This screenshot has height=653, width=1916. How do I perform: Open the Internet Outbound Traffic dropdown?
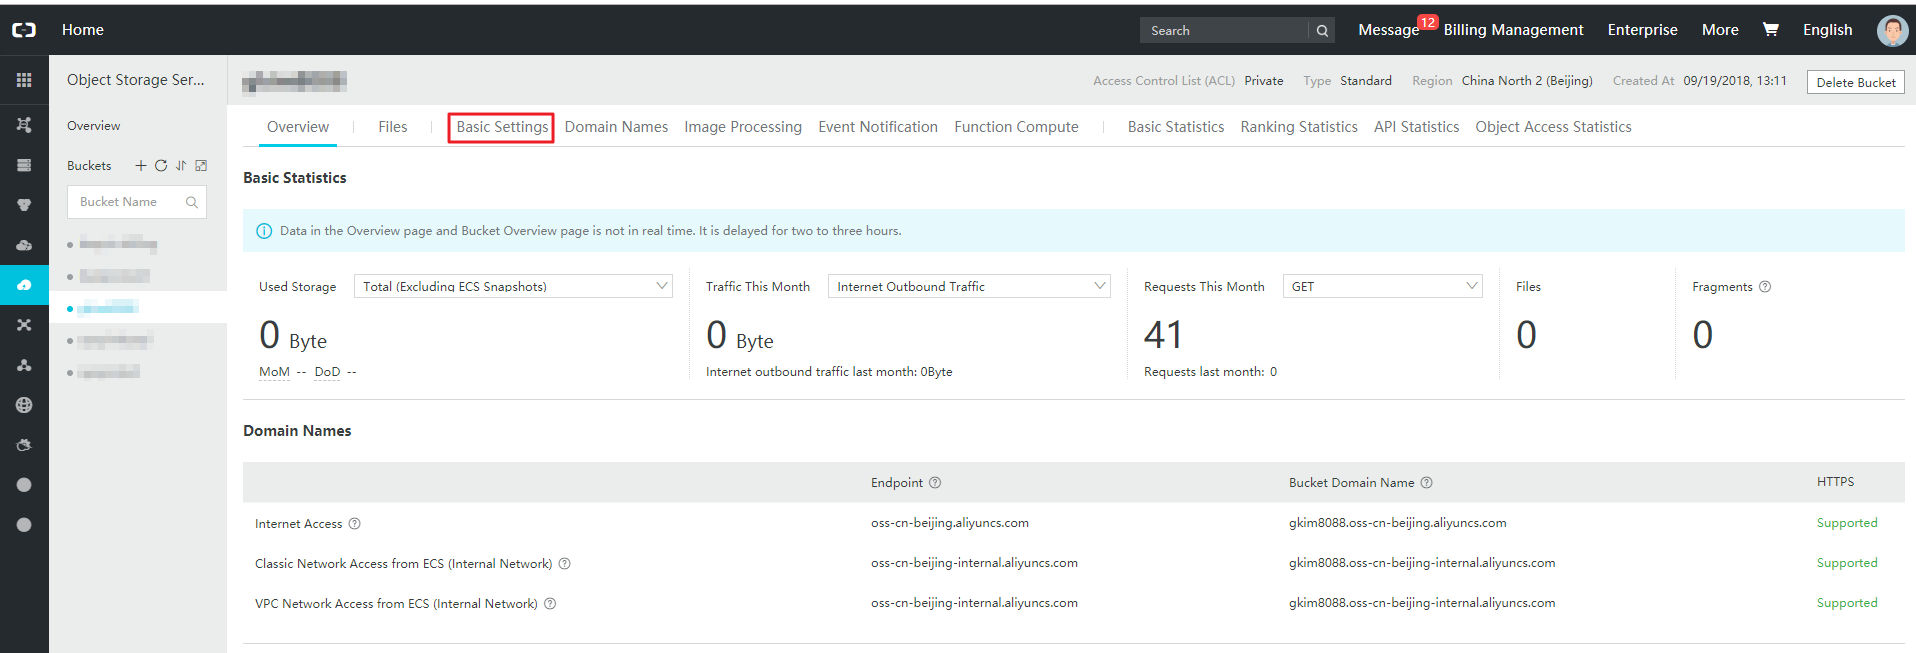[x=968, y=287]
